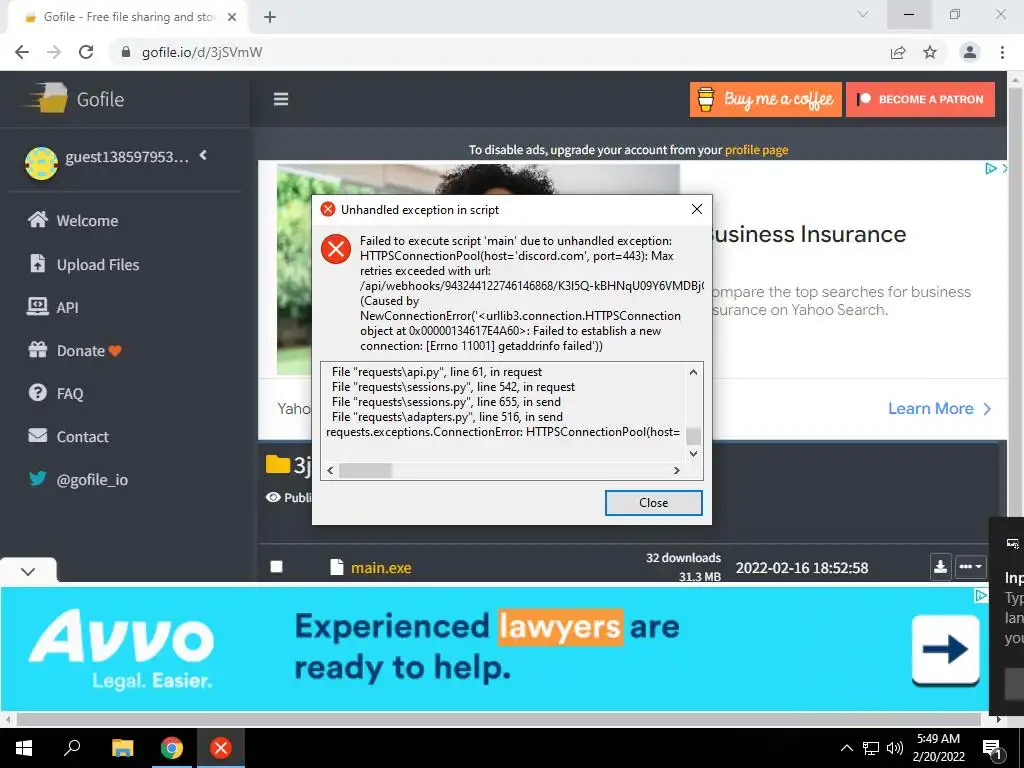Close the unhandled exception dialog with the X
Viewport: 1024px width, 768px height.
(697, 209)
